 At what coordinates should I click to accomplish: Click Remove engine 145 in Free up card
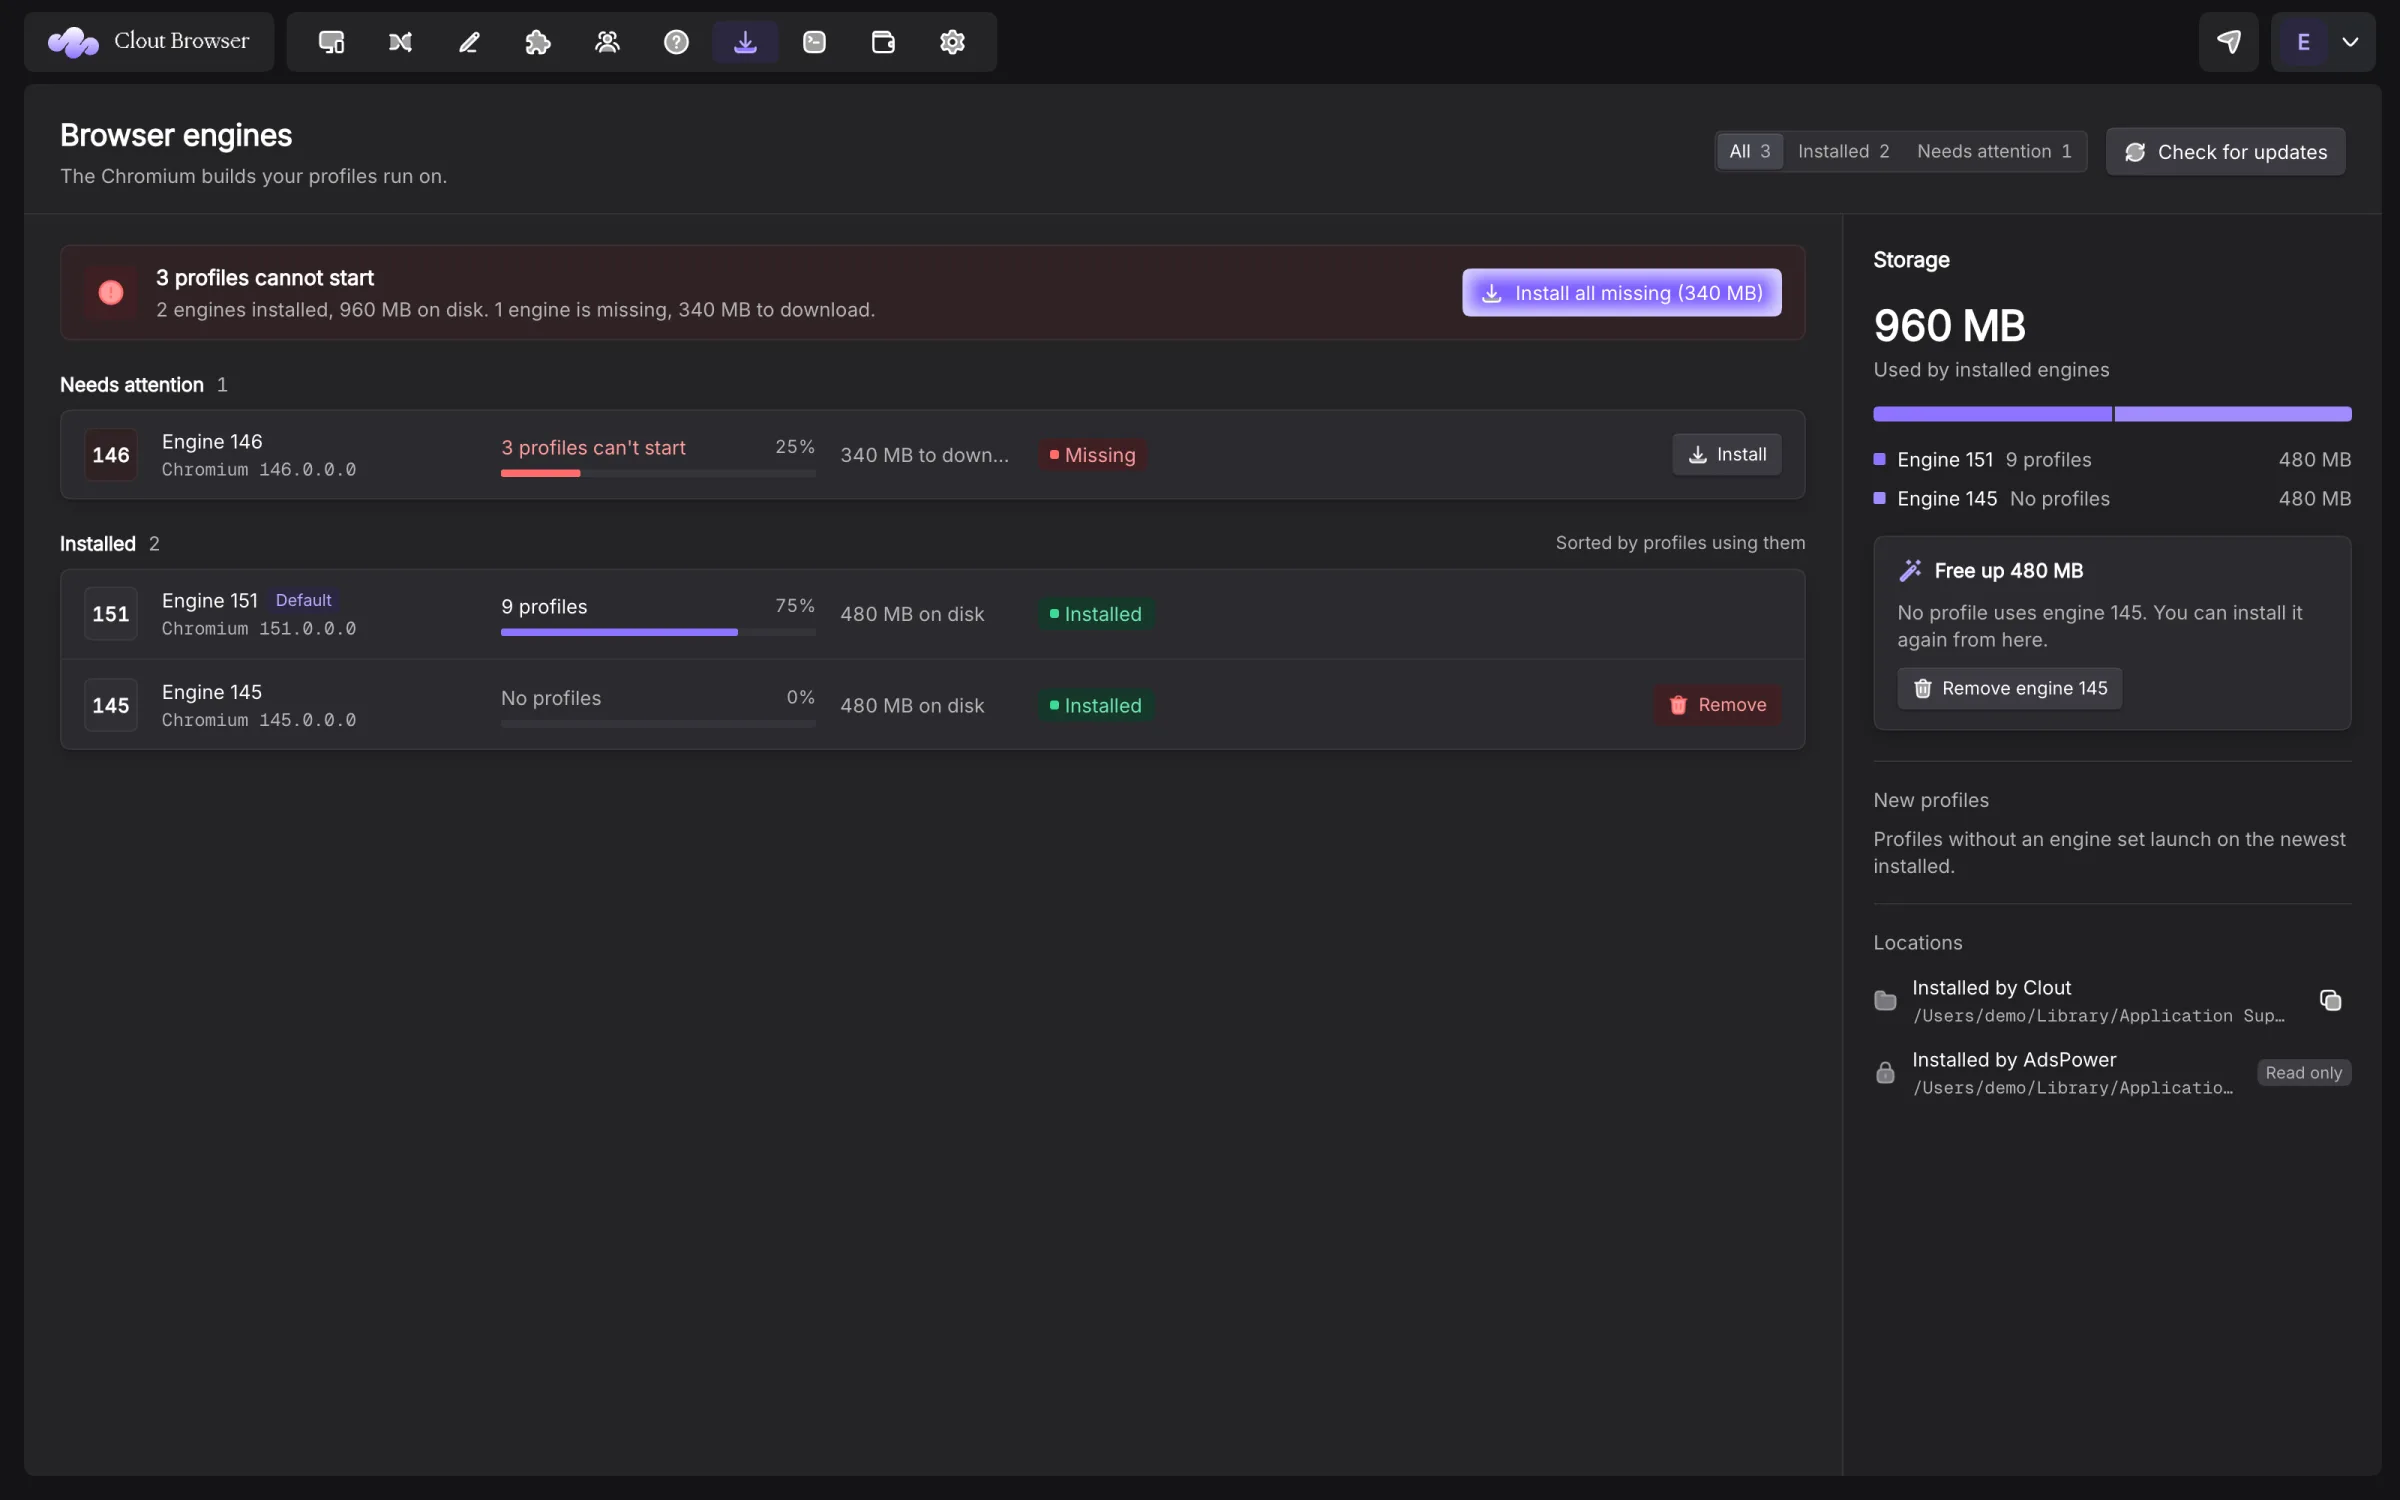point(2009,688)
